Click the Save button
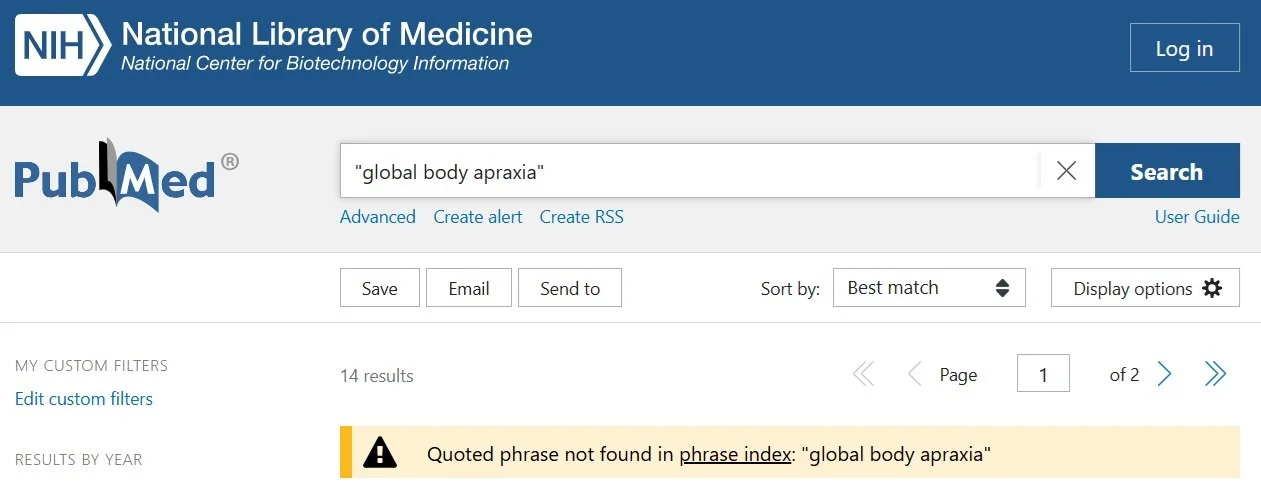The height and width of the screenshot is (489, 1261). 380,288
